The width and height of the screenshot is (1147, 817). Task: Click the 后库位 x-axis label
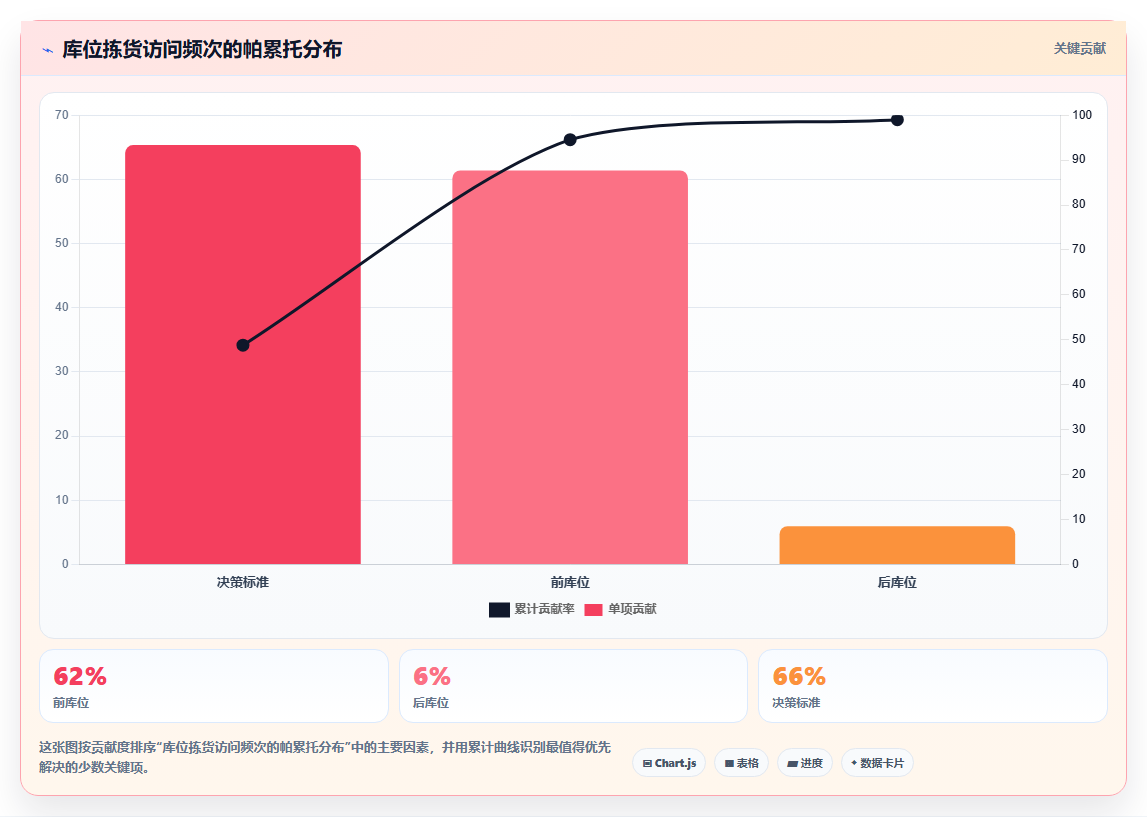click(x=897, y=582)
